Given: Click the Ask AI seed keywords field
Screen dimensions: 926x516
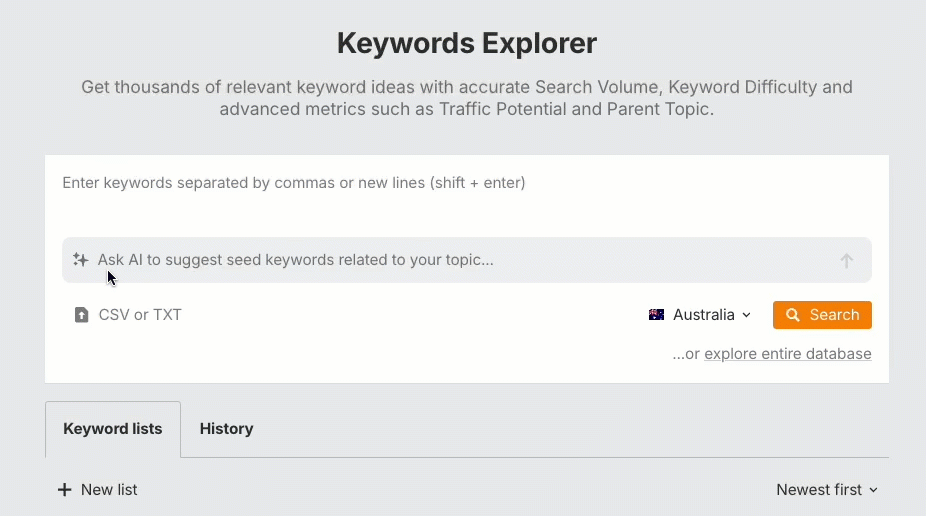Looking at the screenshot, I should 460,260.
